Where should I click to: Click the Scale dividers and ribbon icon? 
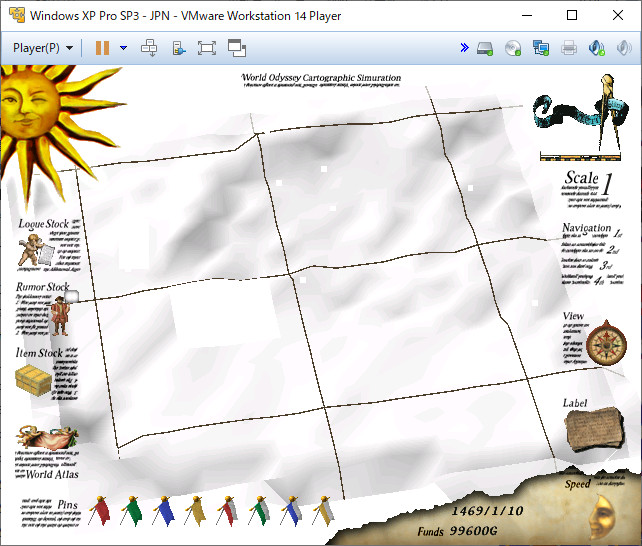coord(581,117)
